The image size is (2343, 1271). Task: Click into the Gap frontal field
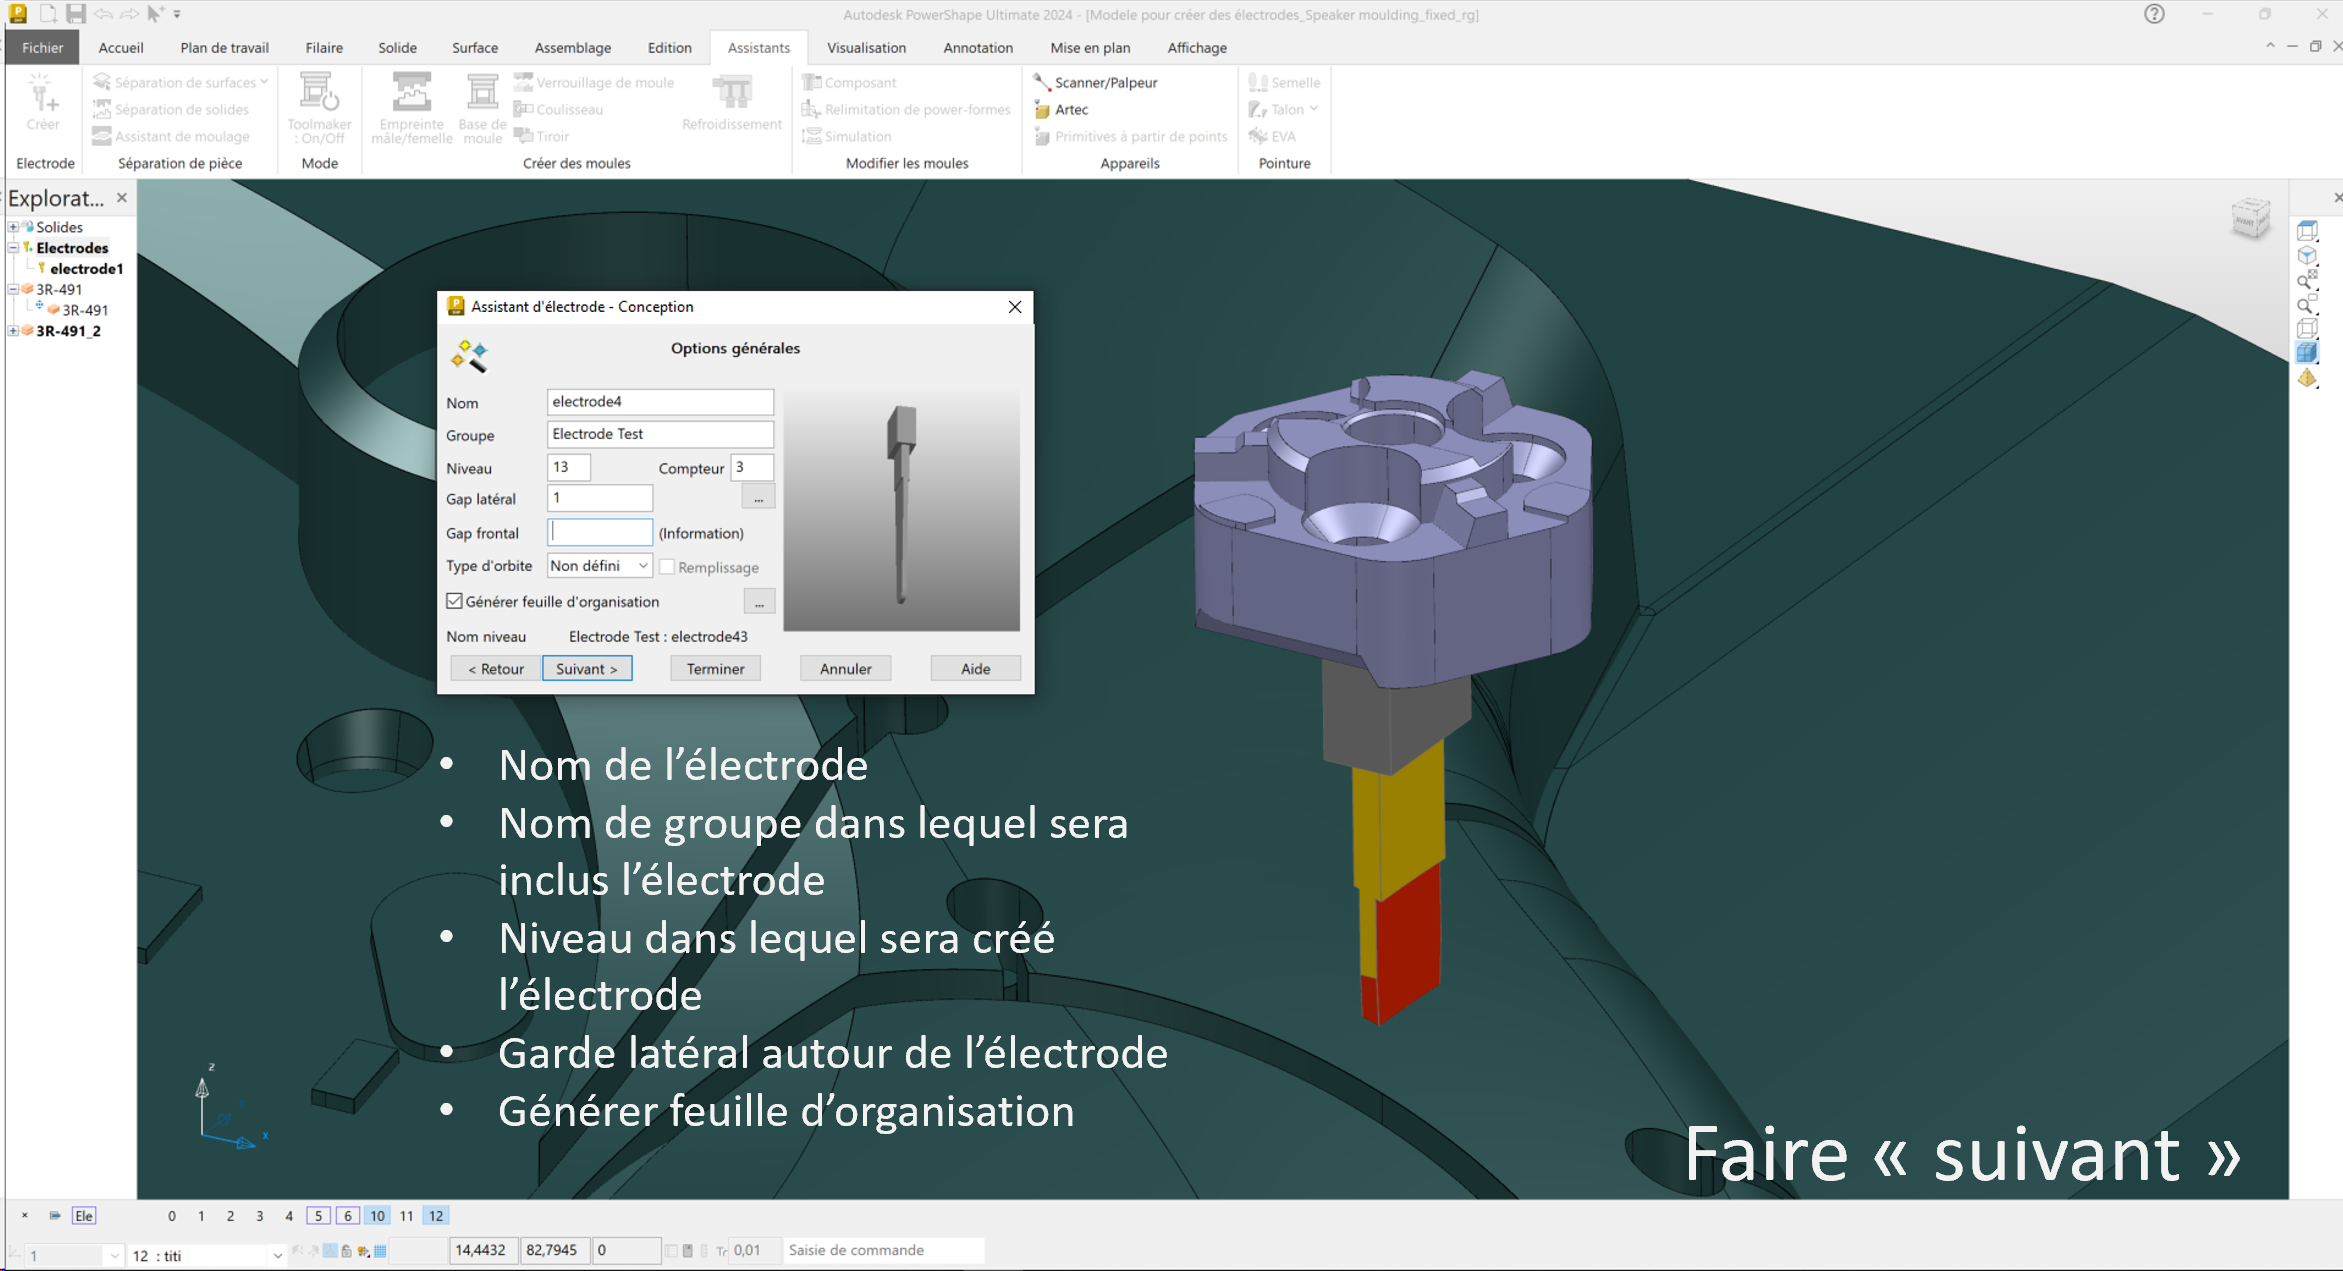[600, 533]
